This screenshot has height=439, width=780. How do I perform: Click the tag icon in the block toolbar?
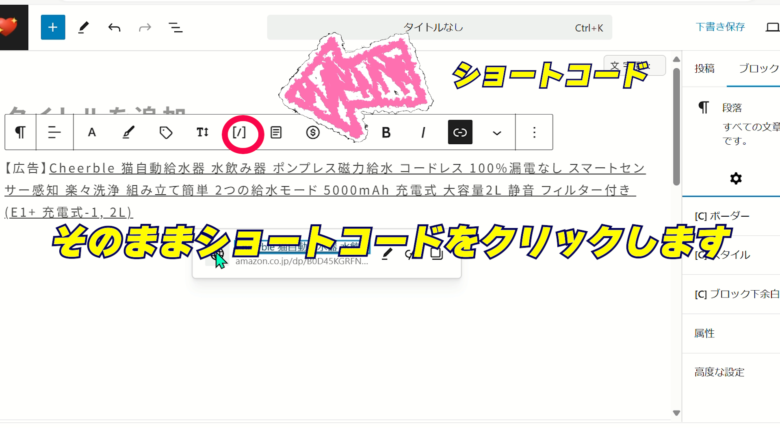[166, 132]
